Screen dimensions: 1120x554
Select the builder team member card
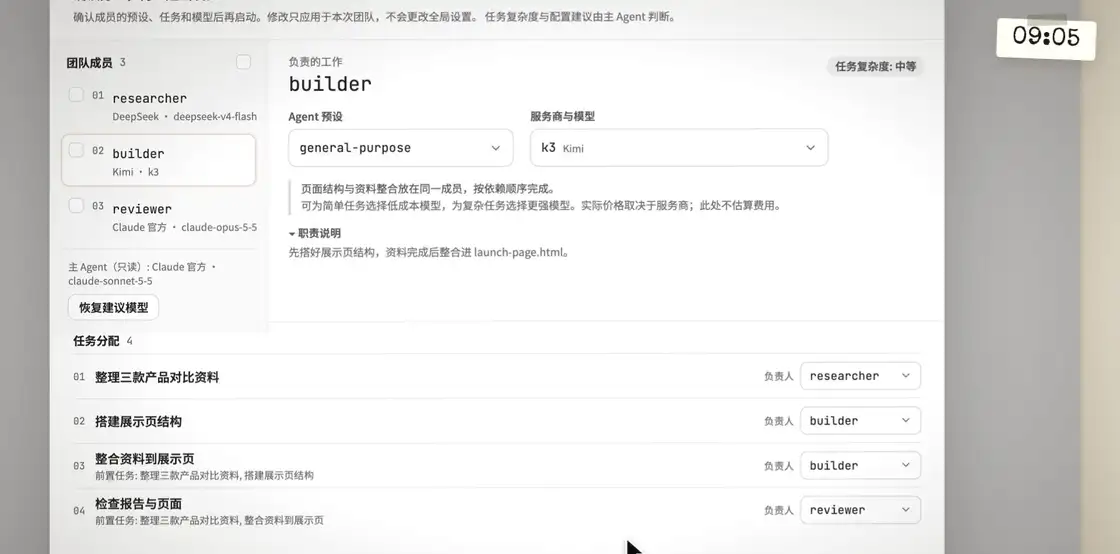(x=159, y=161)
